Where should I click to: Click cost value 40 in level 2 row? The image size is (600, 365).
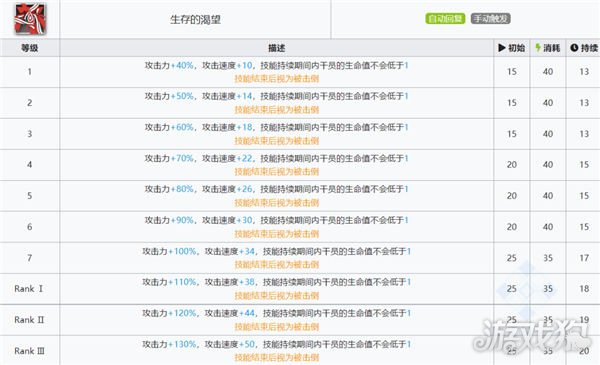(548, 103)
